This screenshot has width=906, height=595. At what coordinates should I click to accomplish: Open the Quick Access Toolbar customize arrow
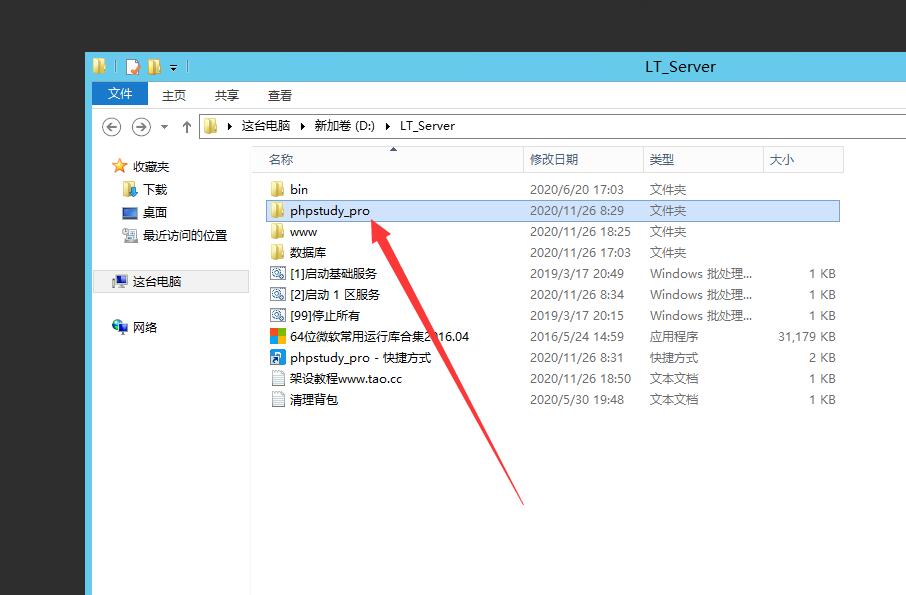[173, 68]
